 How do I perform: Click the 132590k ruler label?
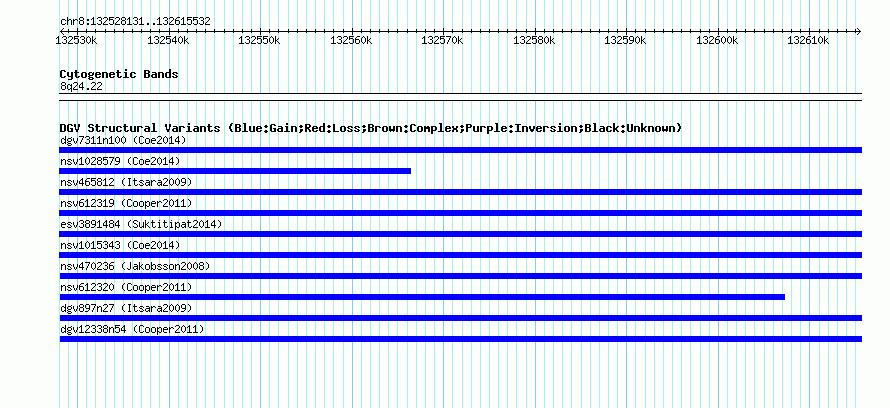pyautogui.click(x=625, y=40)
